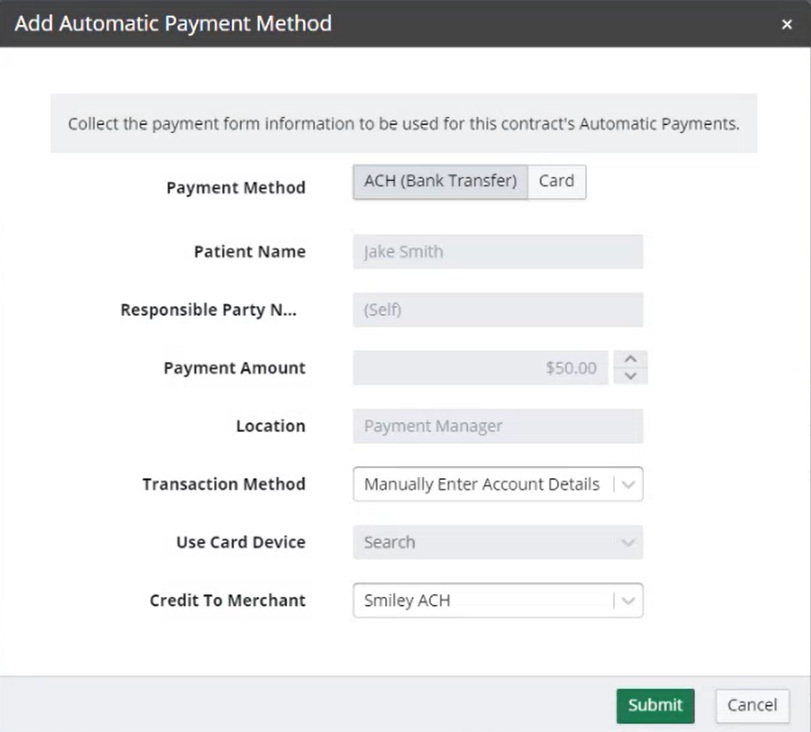Select the ACH (Bank Transfer) payment method
Image resolution: width=811 pixels, height=732 pixels.
438,181
